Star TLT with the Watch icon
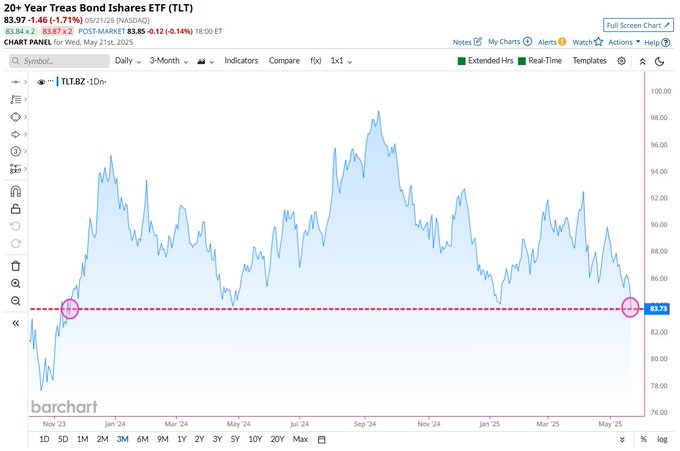Viewport: 680px width, 451px height. click(598, 42)
